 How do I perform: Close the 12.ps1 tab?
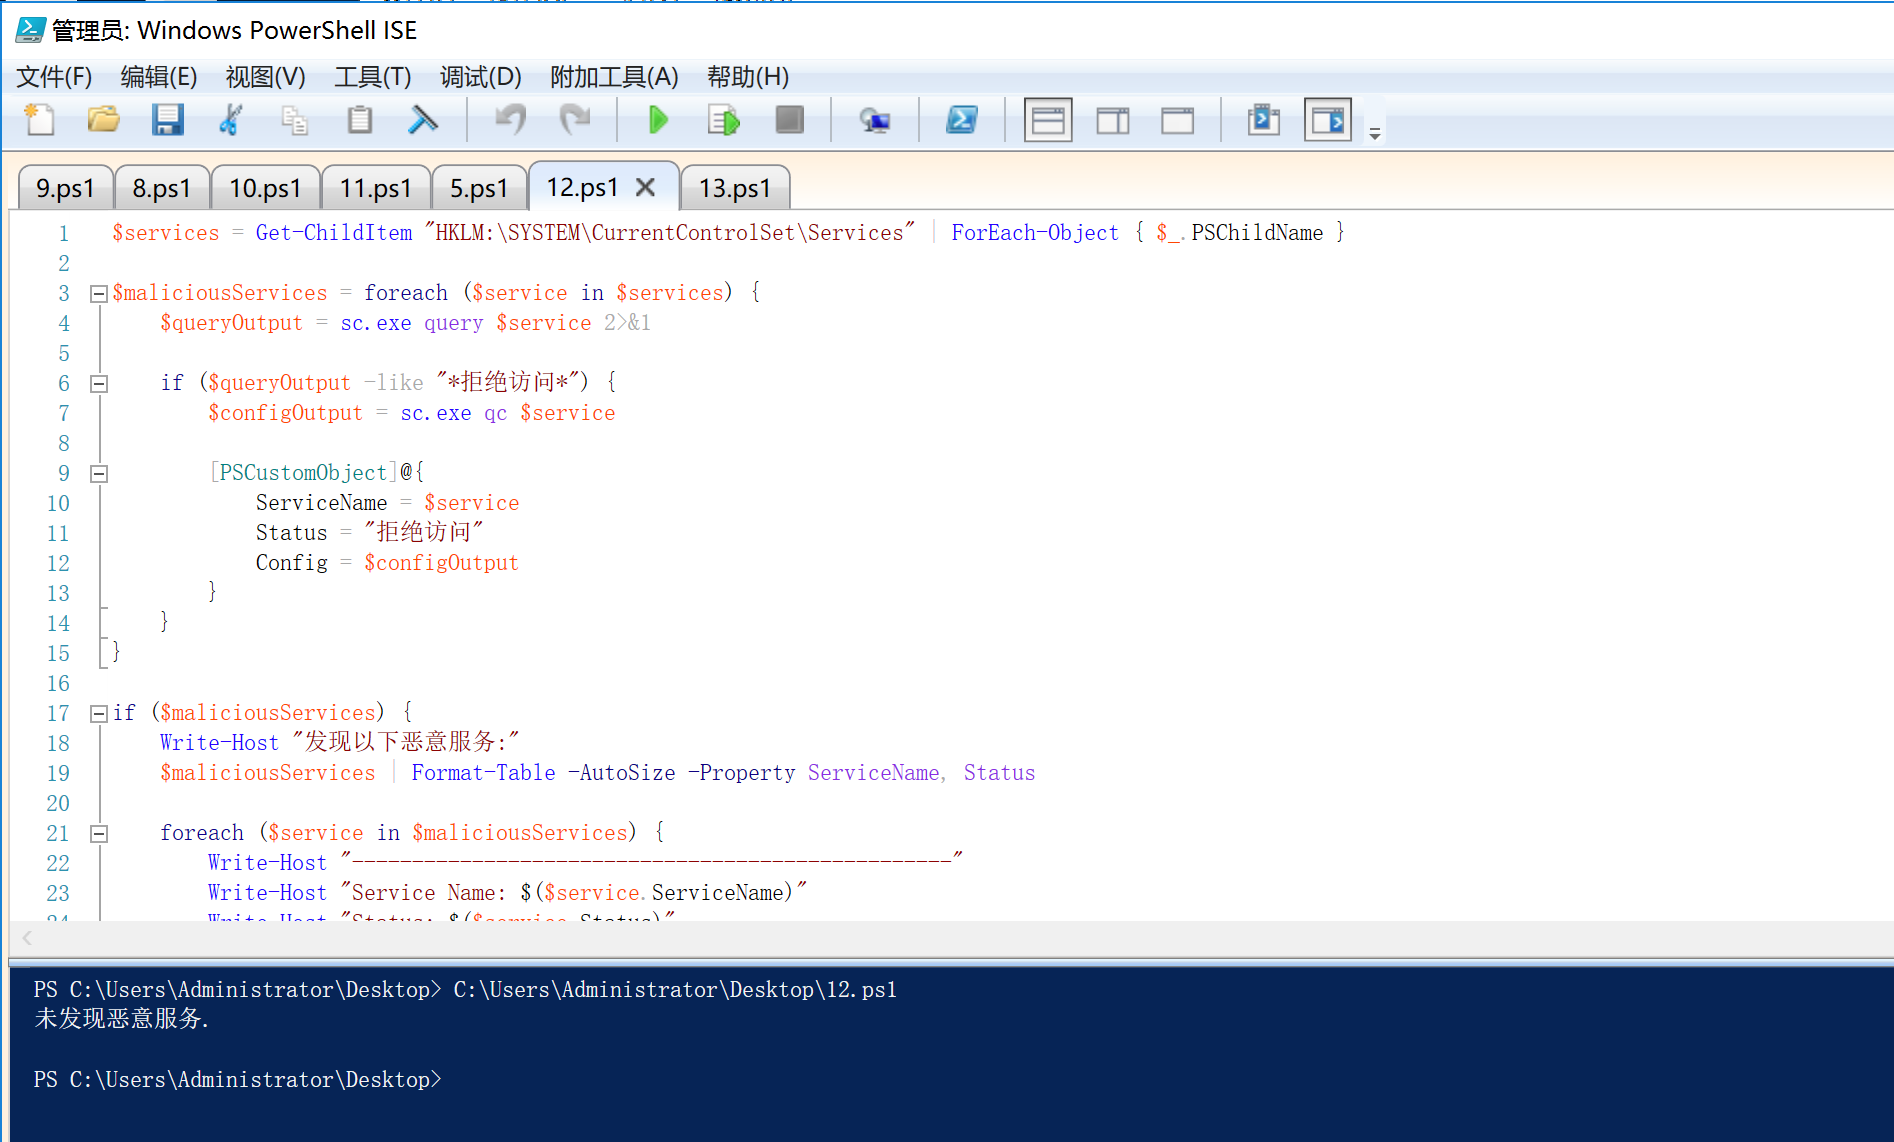click(x=646, y=187)
